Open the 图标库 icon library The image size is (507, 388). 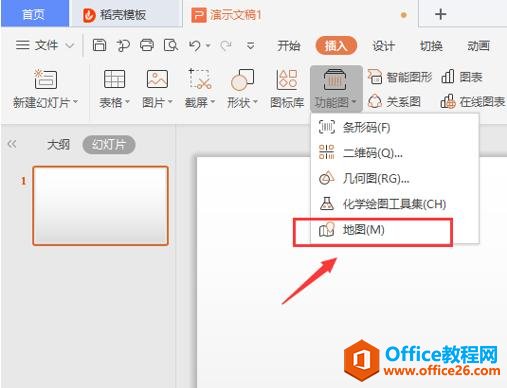pos(287,89)
